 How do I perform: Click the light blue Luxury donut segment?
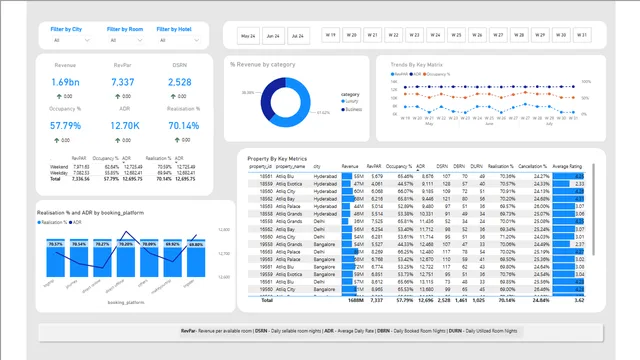pyautogui.click(x=302, y=107)
